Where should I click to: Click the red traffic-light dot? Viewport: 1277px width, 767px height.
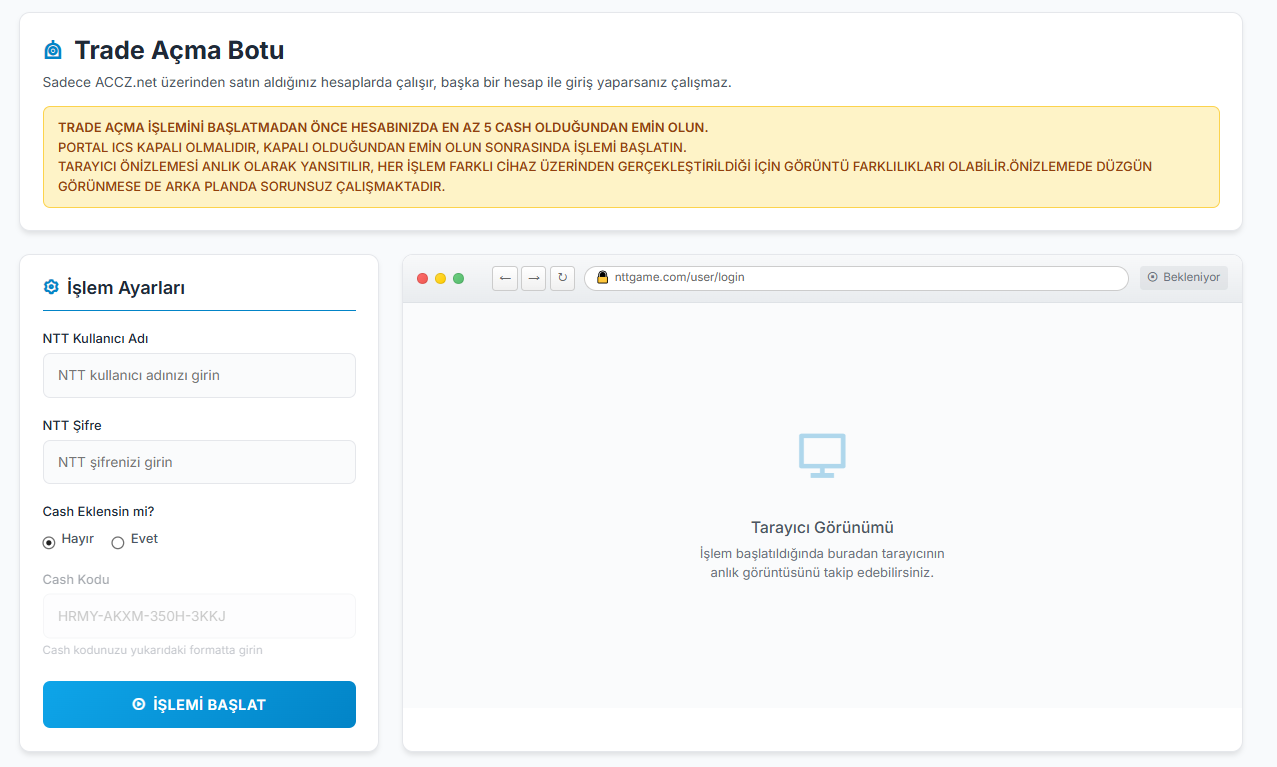point(422,278)
